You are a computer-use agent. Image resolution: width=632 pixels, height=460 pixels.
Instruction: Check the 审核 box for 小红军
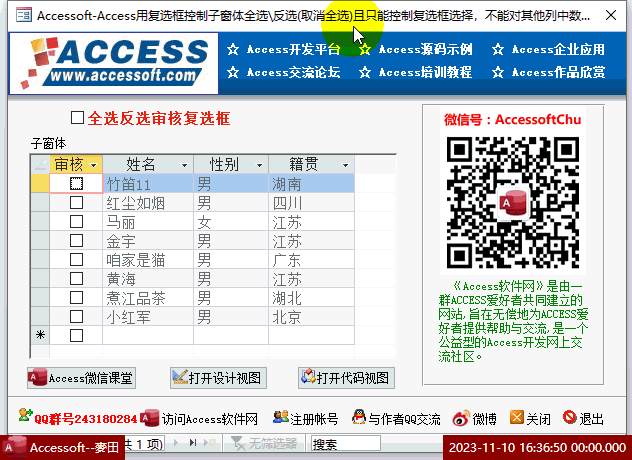click(76, 316)
